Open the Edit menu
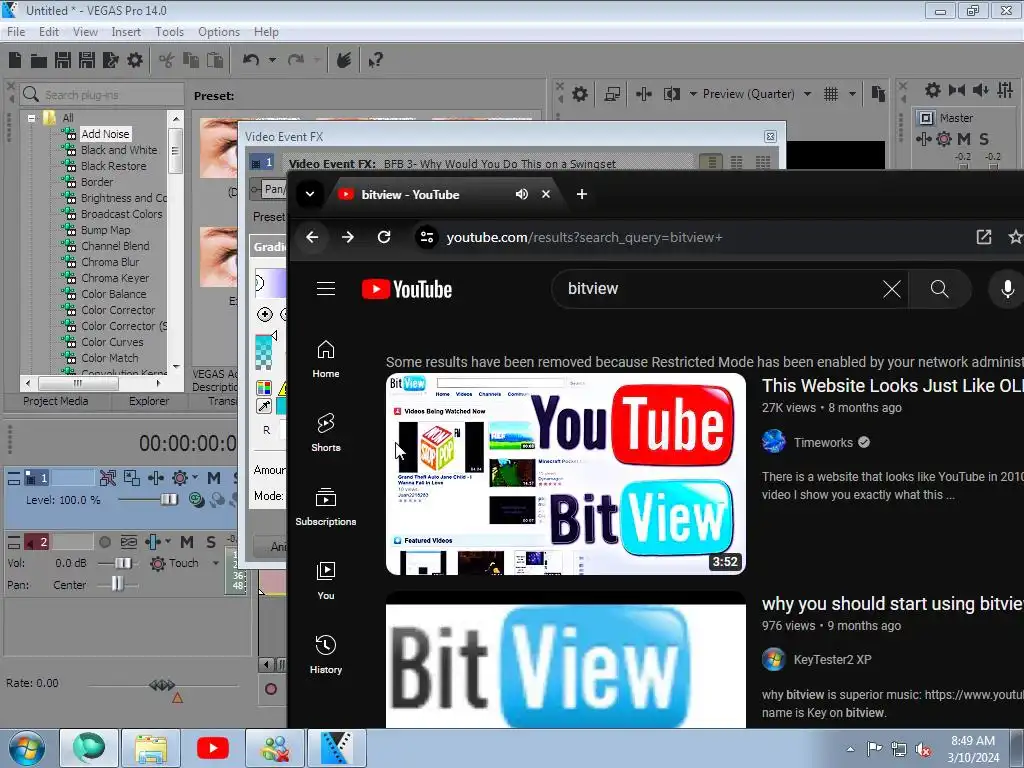The height and width of the screenshot is (768, 1024). pyautogui.click(x=49, y=32)
